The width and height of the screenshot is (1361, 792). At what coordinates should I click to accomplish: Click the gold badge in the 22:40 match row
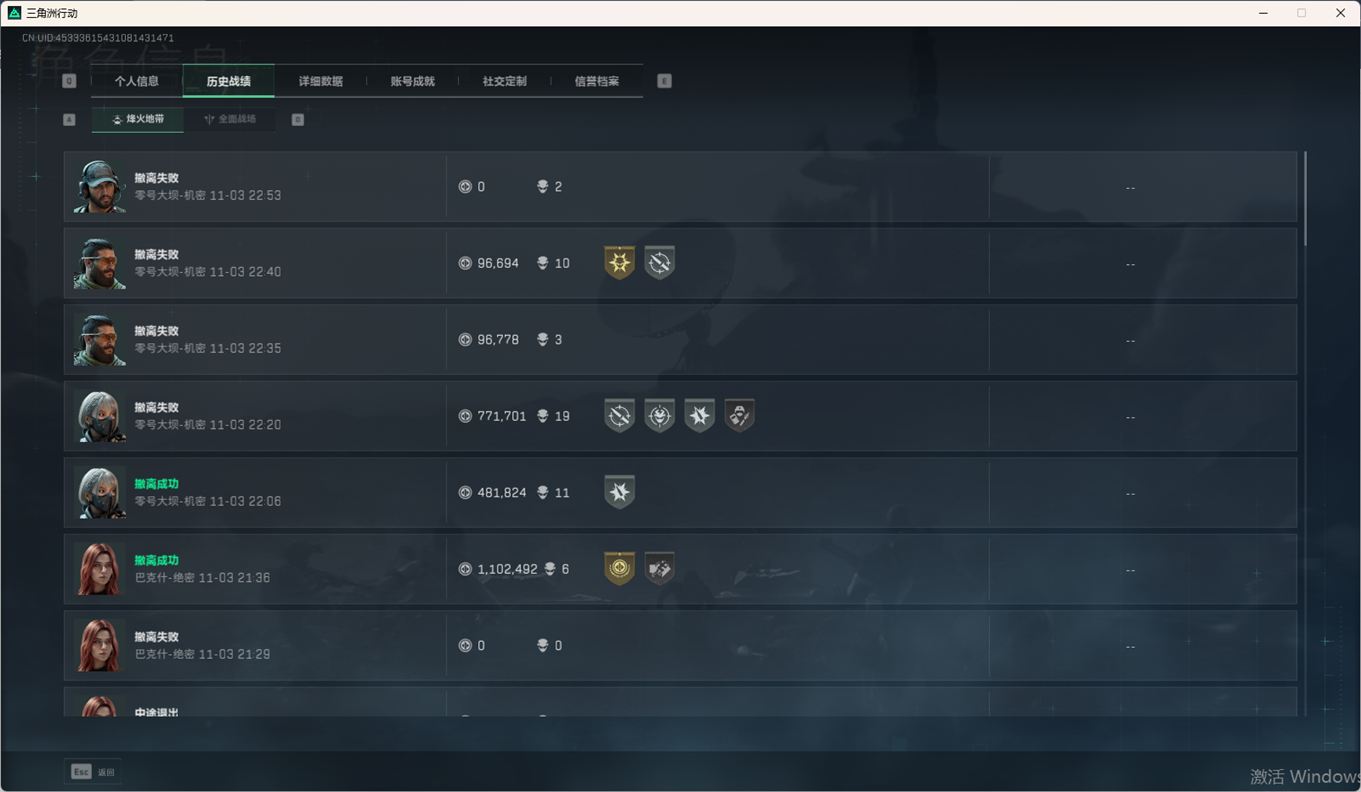tap(619, 263)
